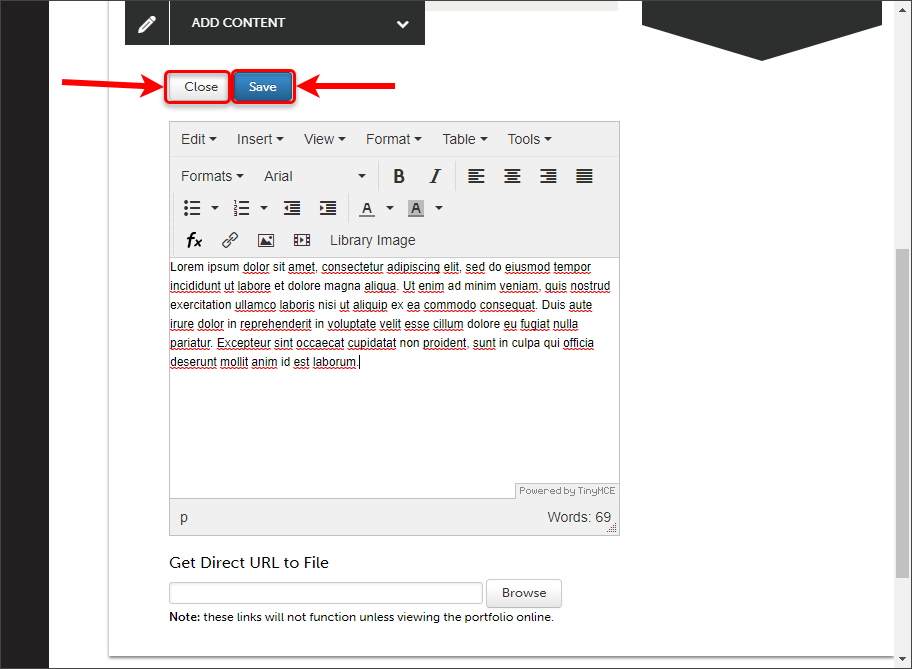Click Browse to pick a file
Image resolution: width=912 pixels, height=669 pixels.
pos(523,593)
